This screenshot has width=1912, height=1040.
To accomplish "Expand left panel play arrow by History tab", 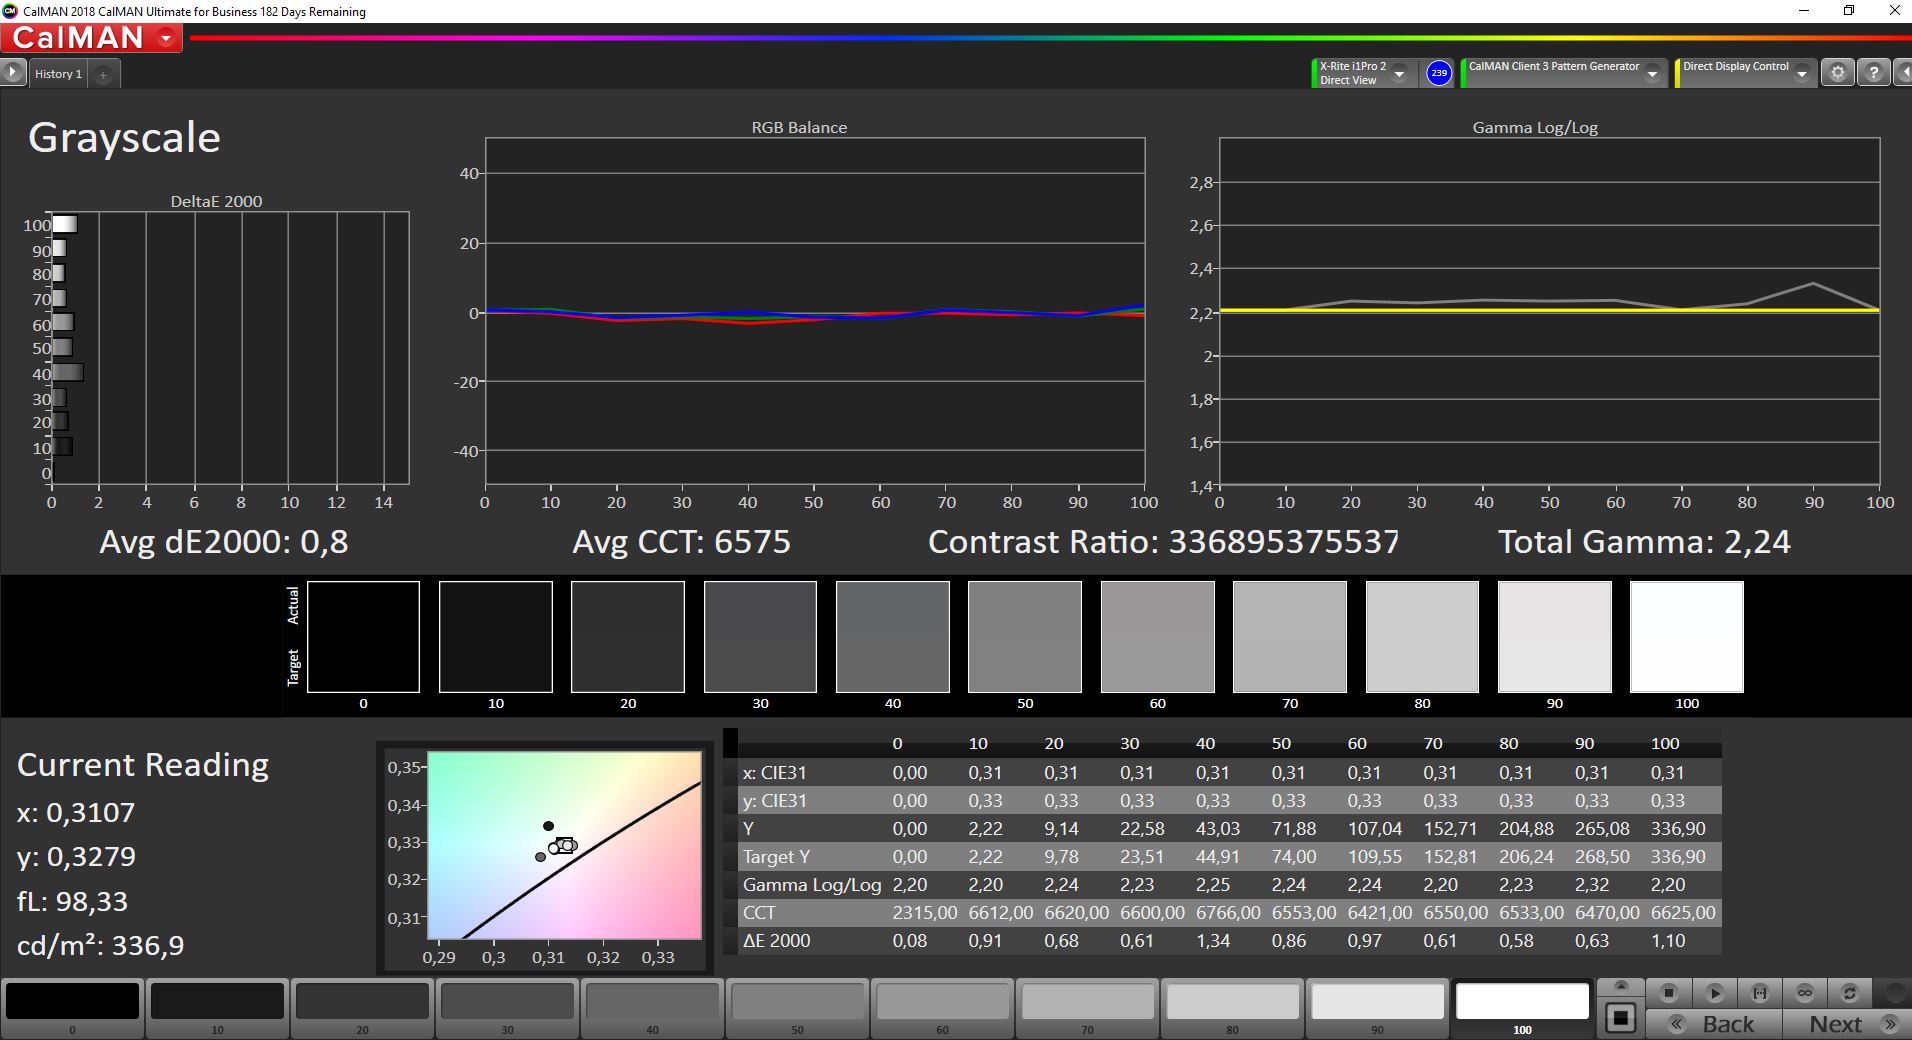I will (x=12, y=72).
